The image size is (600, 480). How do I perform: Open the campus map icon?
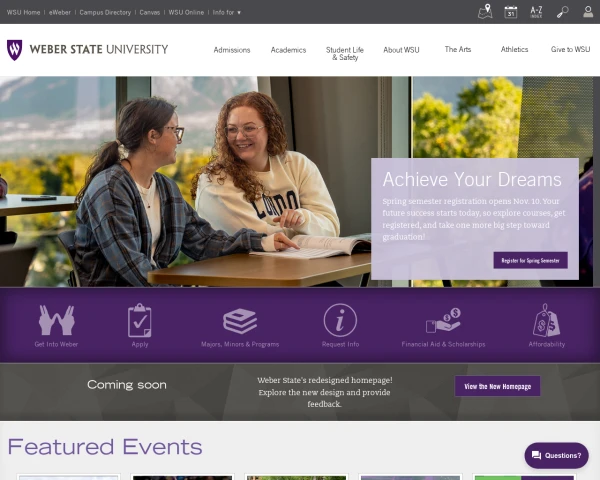pos(485,11)
